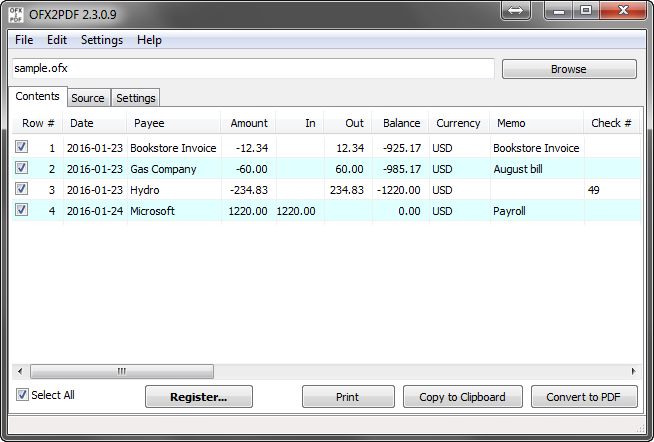The image size is (654, 442).
Task: Close the OFX2PDF window
Action: click(x=623, y=10)
